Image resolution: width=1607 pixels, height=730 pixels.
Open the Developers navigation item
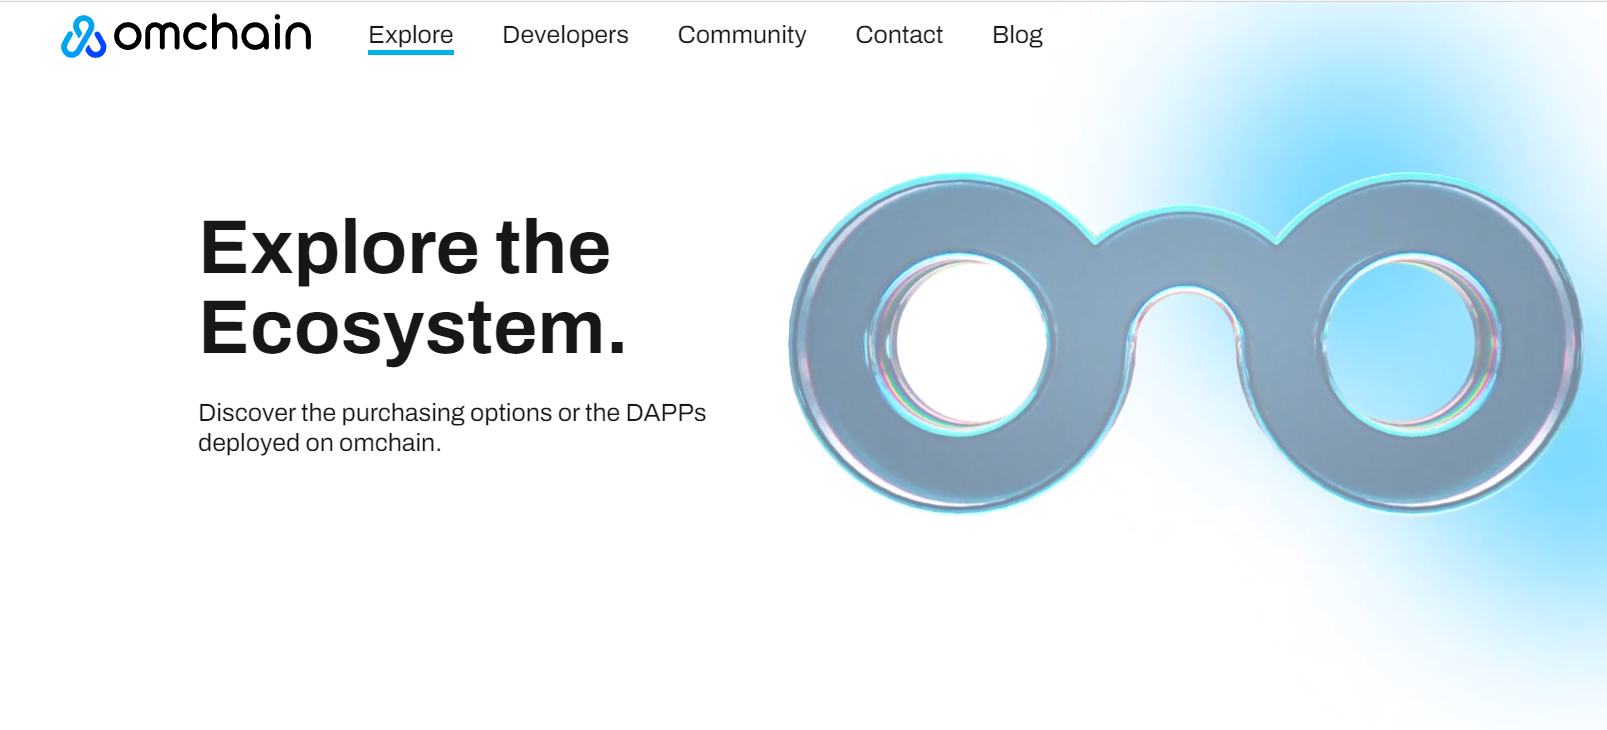click(x=565, y=35)
